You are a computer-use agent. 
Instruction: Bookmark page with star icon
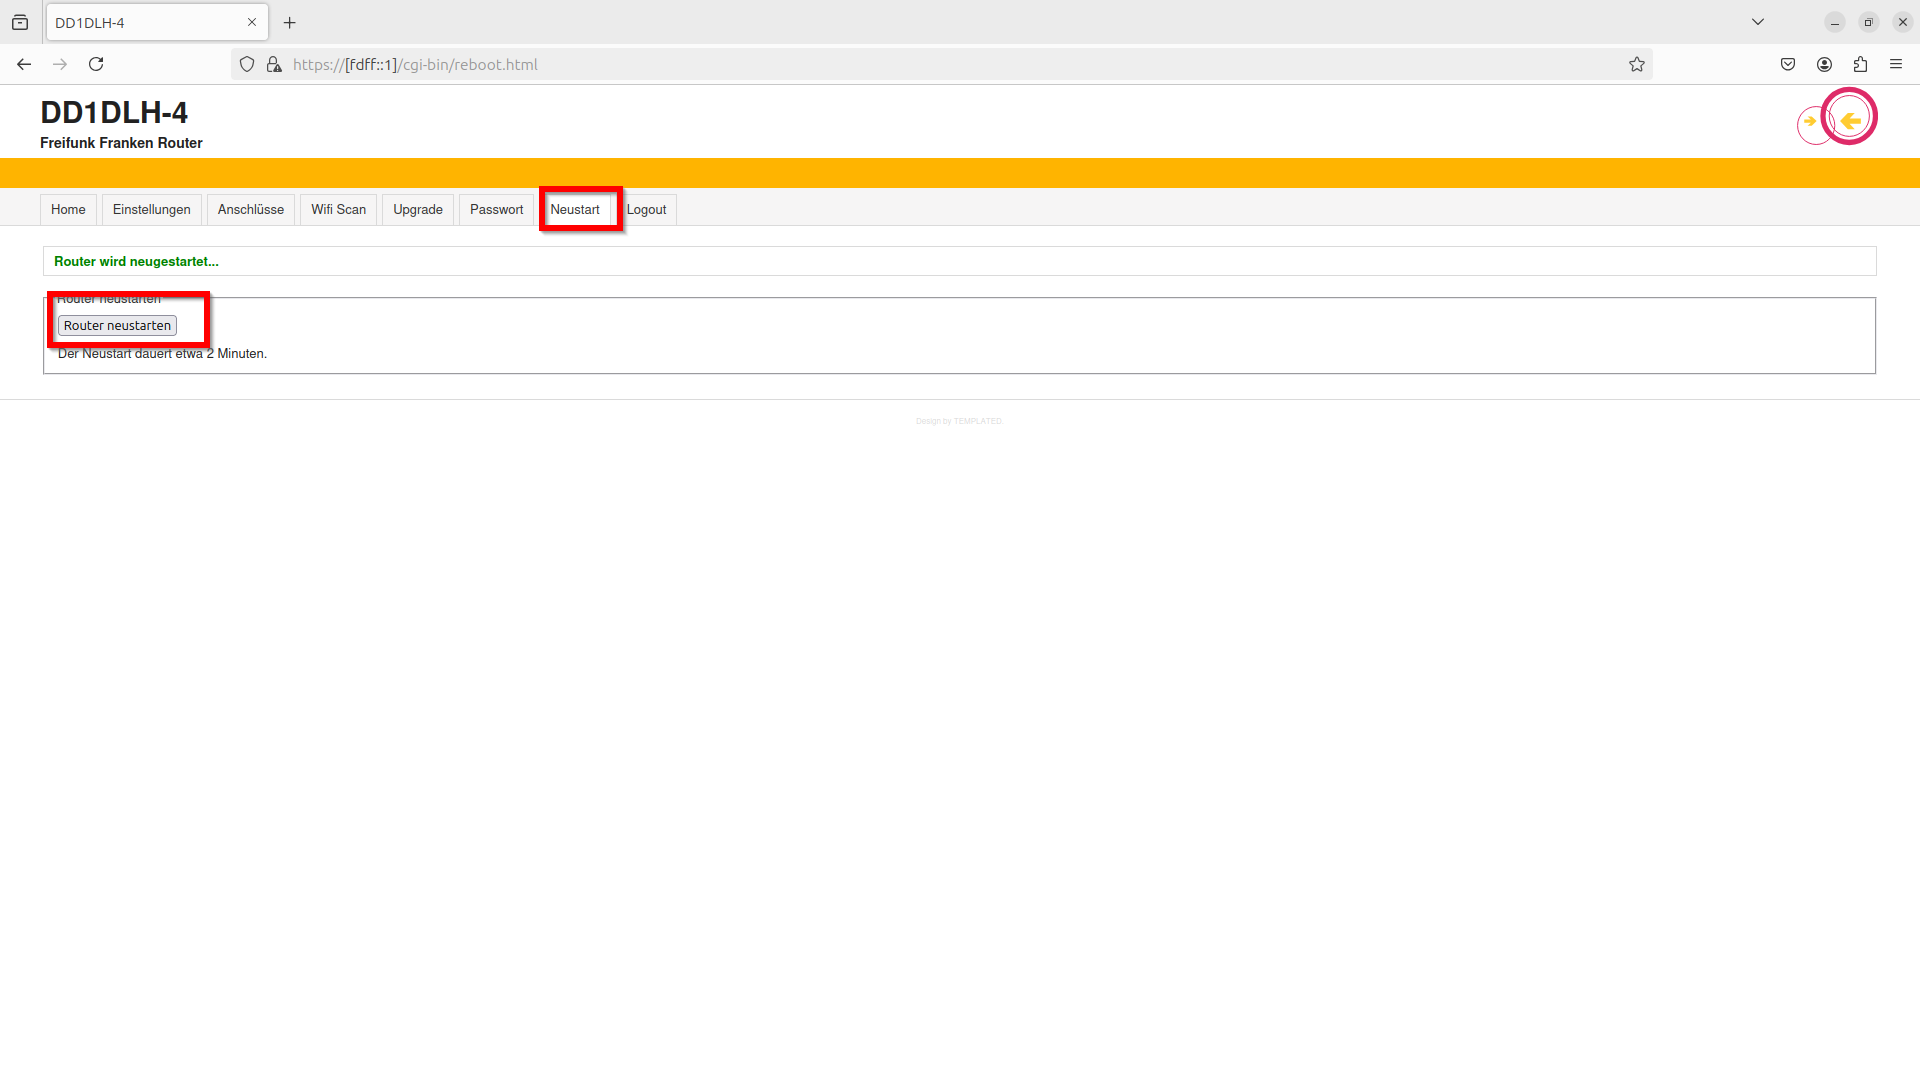[1636, 64]
